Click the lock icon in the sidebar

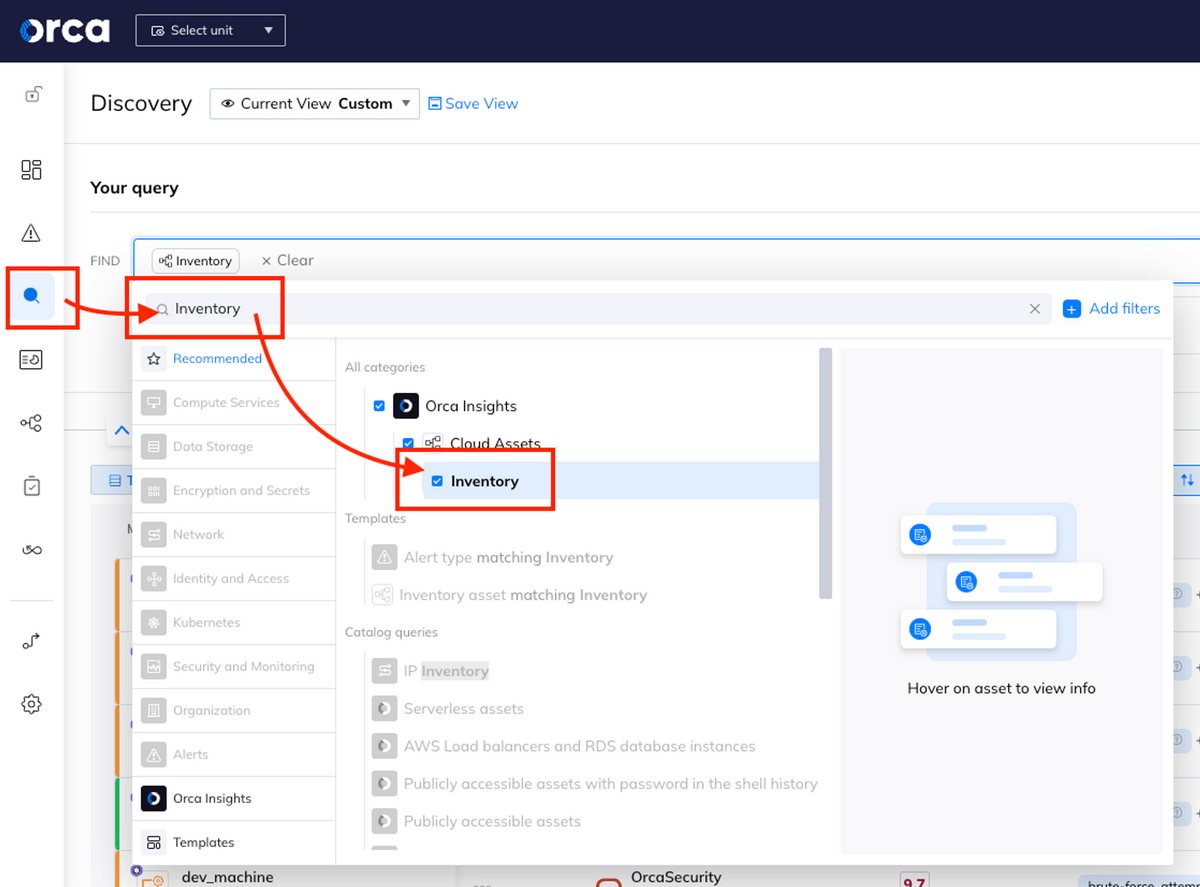[x=33, y=95]
